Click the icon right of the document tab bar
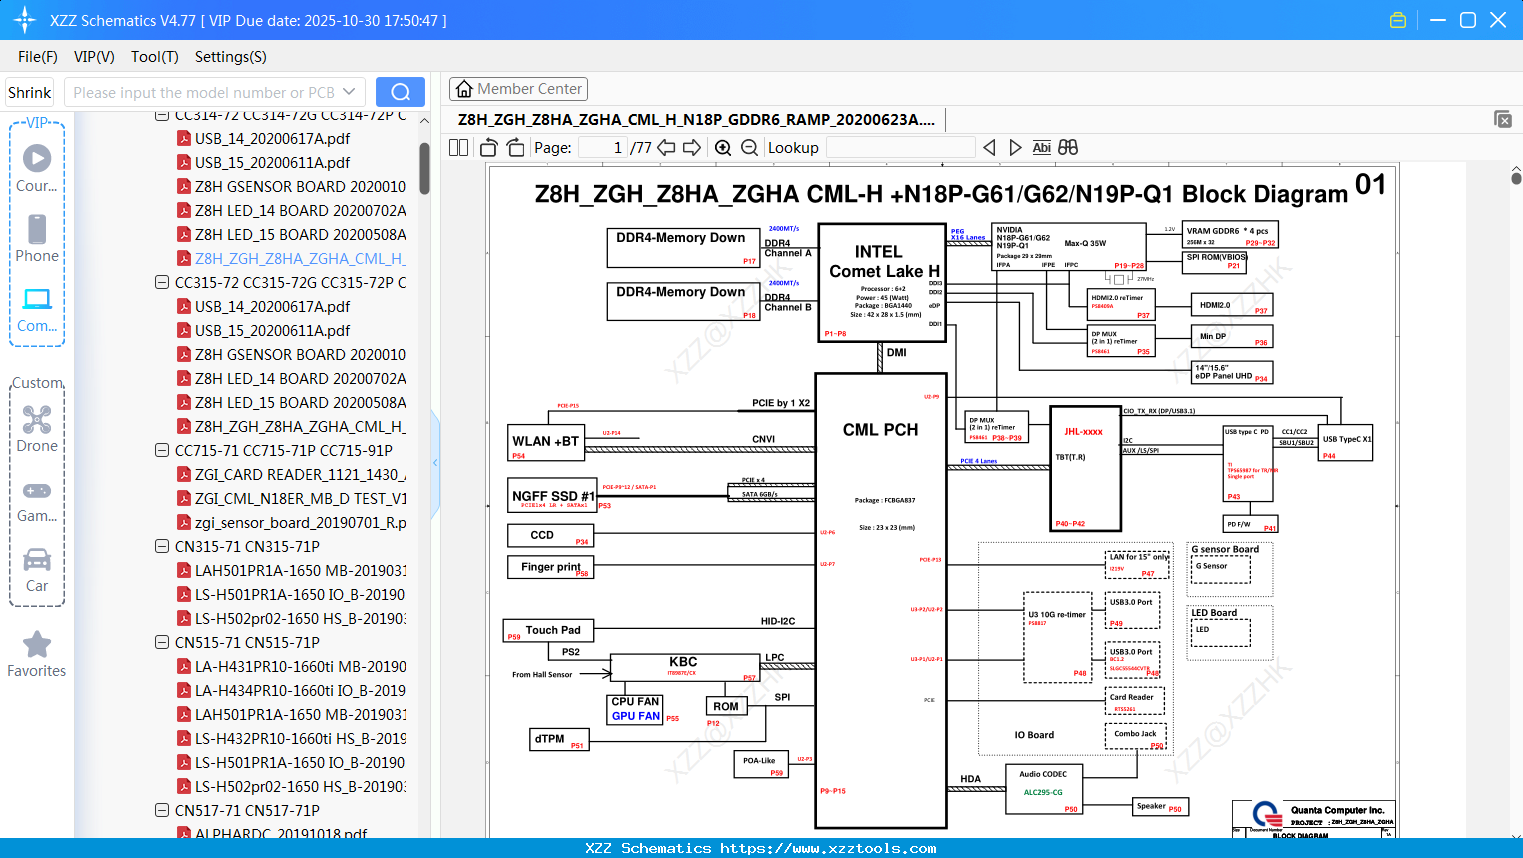 tap(1503, 119)
